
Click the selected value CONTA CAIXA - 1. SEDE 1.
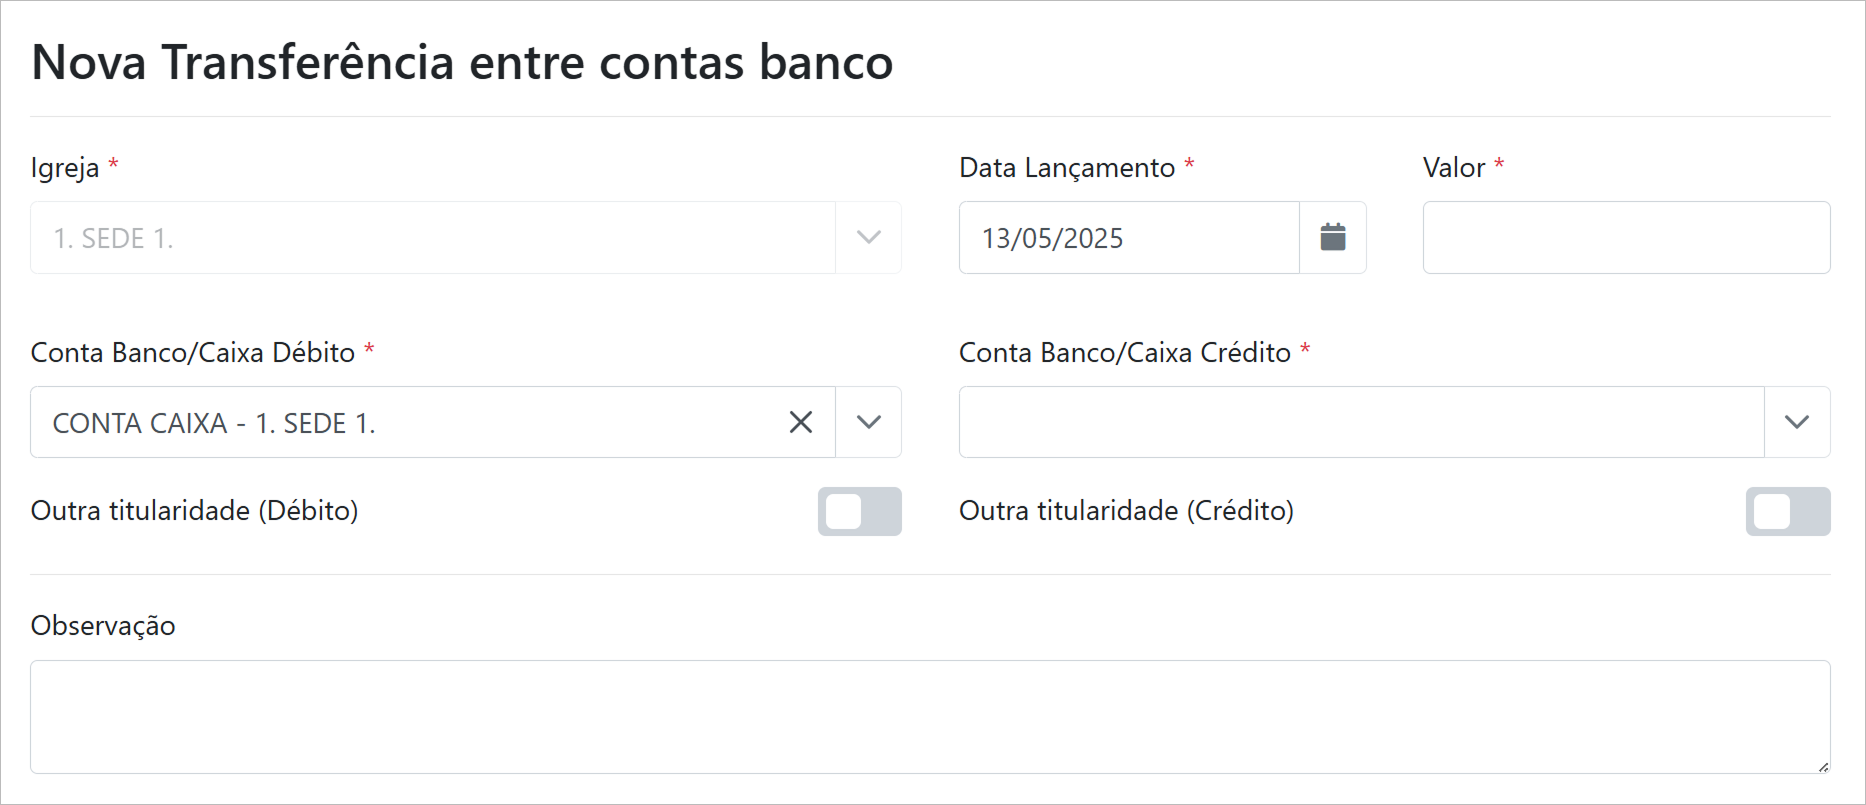tap(214, 423)
